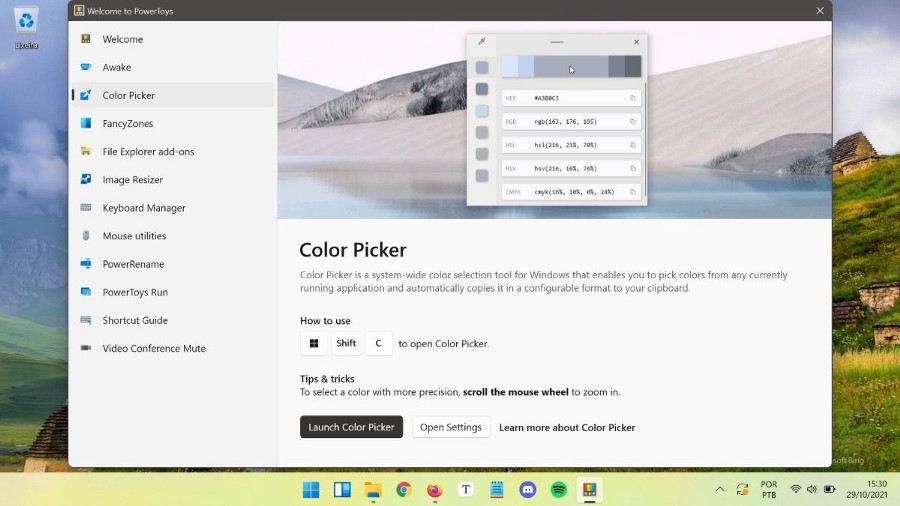
Task: Open Spotify from taskbar
Action: tap(558, 489)
